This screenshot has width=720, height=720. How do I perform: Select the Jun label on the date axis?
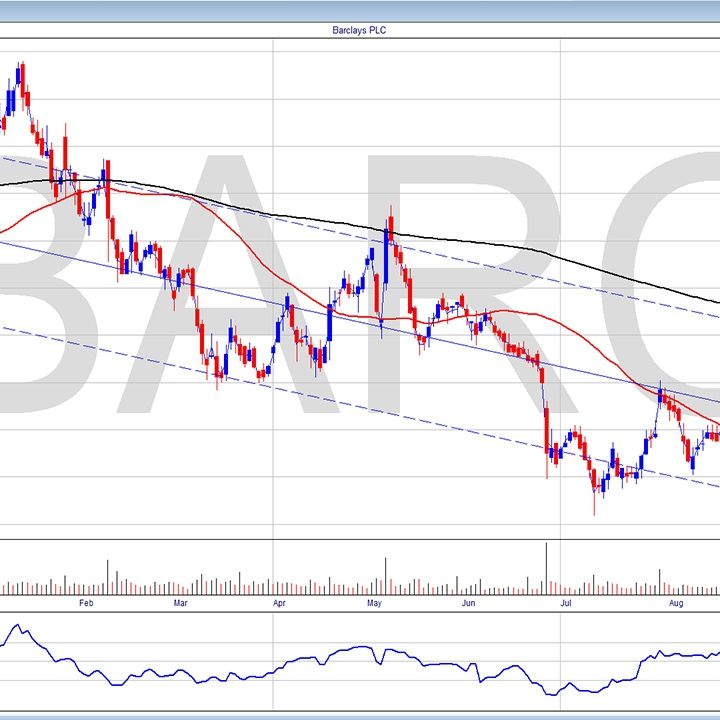click(x=468, y=603)
